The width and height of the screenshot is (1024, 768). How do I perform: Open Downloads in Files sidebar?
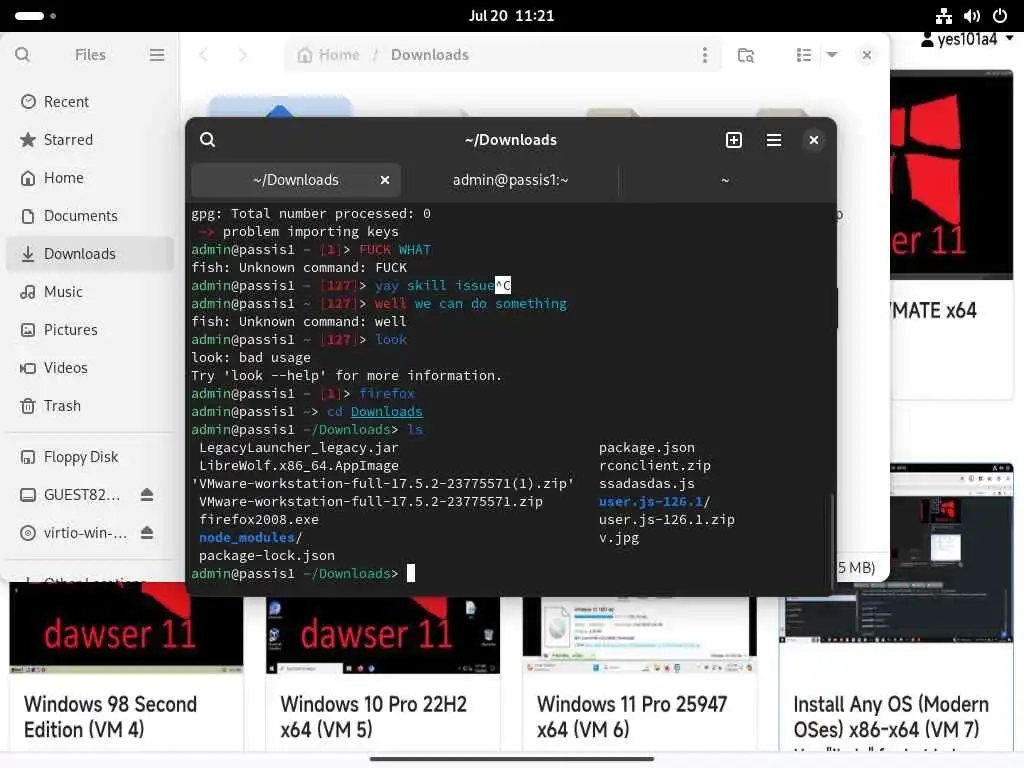90,253
